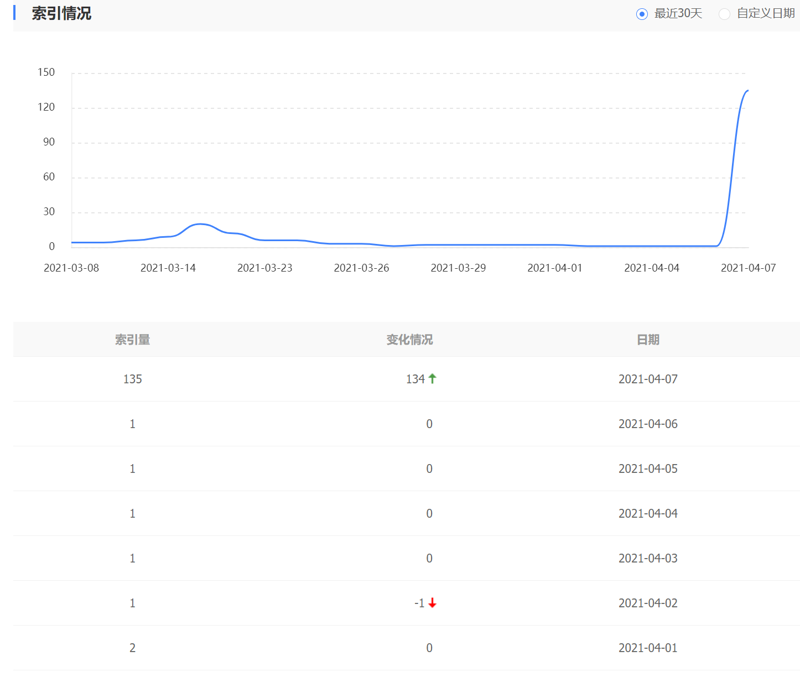Click the 2021-03-26 x-axis label
The width and height of the screenshot is (800, 677).
pyautogui.click(x=361, y=268)
